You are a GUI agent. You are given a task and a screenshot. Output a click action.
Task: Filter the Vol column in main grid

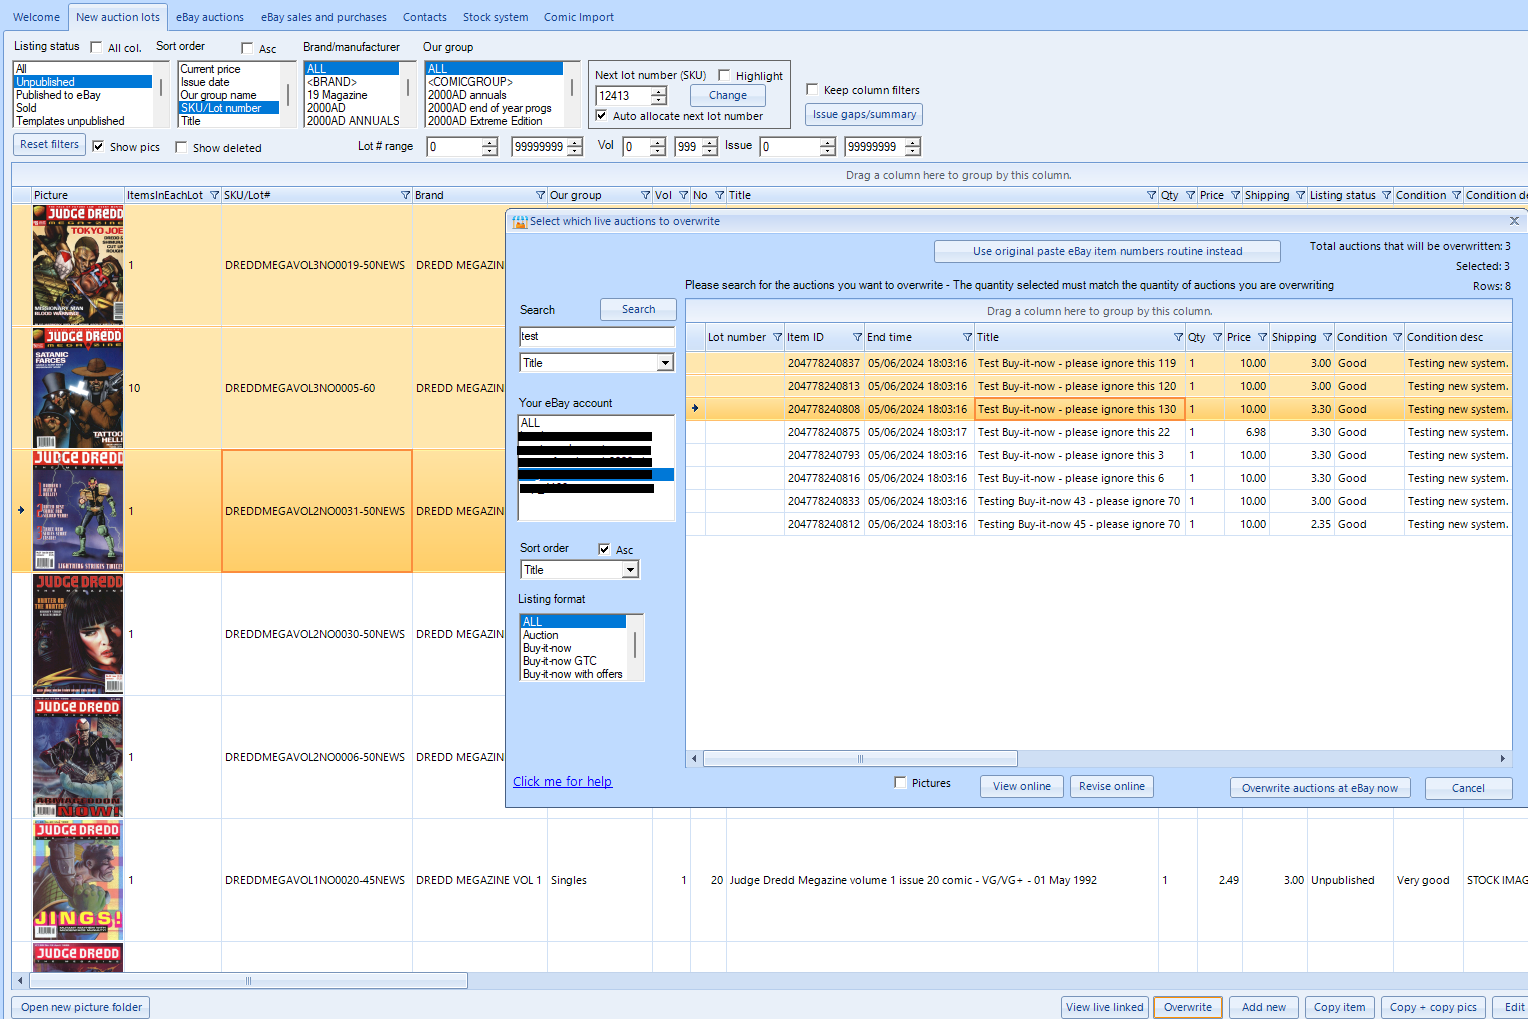(x=683, y=195)
